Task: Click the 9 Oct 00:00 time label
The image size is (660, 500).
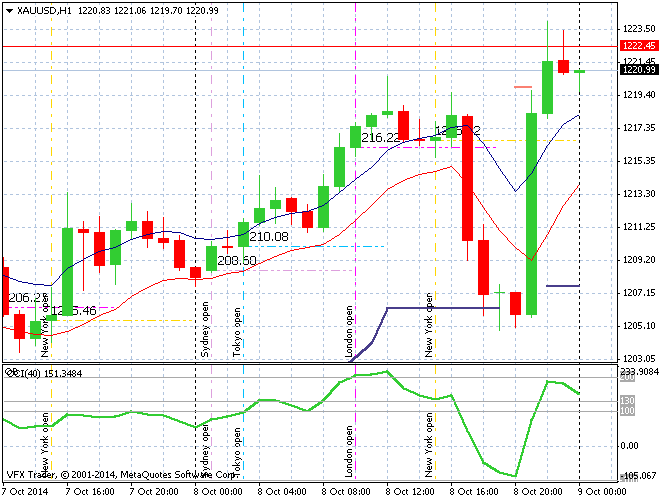Action: tap(602, 492)
